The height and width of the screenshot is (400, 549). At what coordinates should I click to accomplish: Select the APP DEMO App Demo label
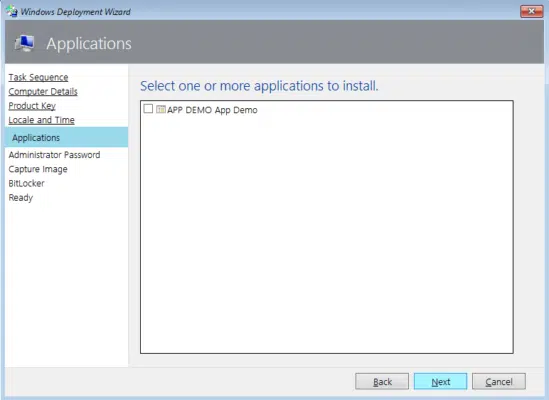[212, 110]
